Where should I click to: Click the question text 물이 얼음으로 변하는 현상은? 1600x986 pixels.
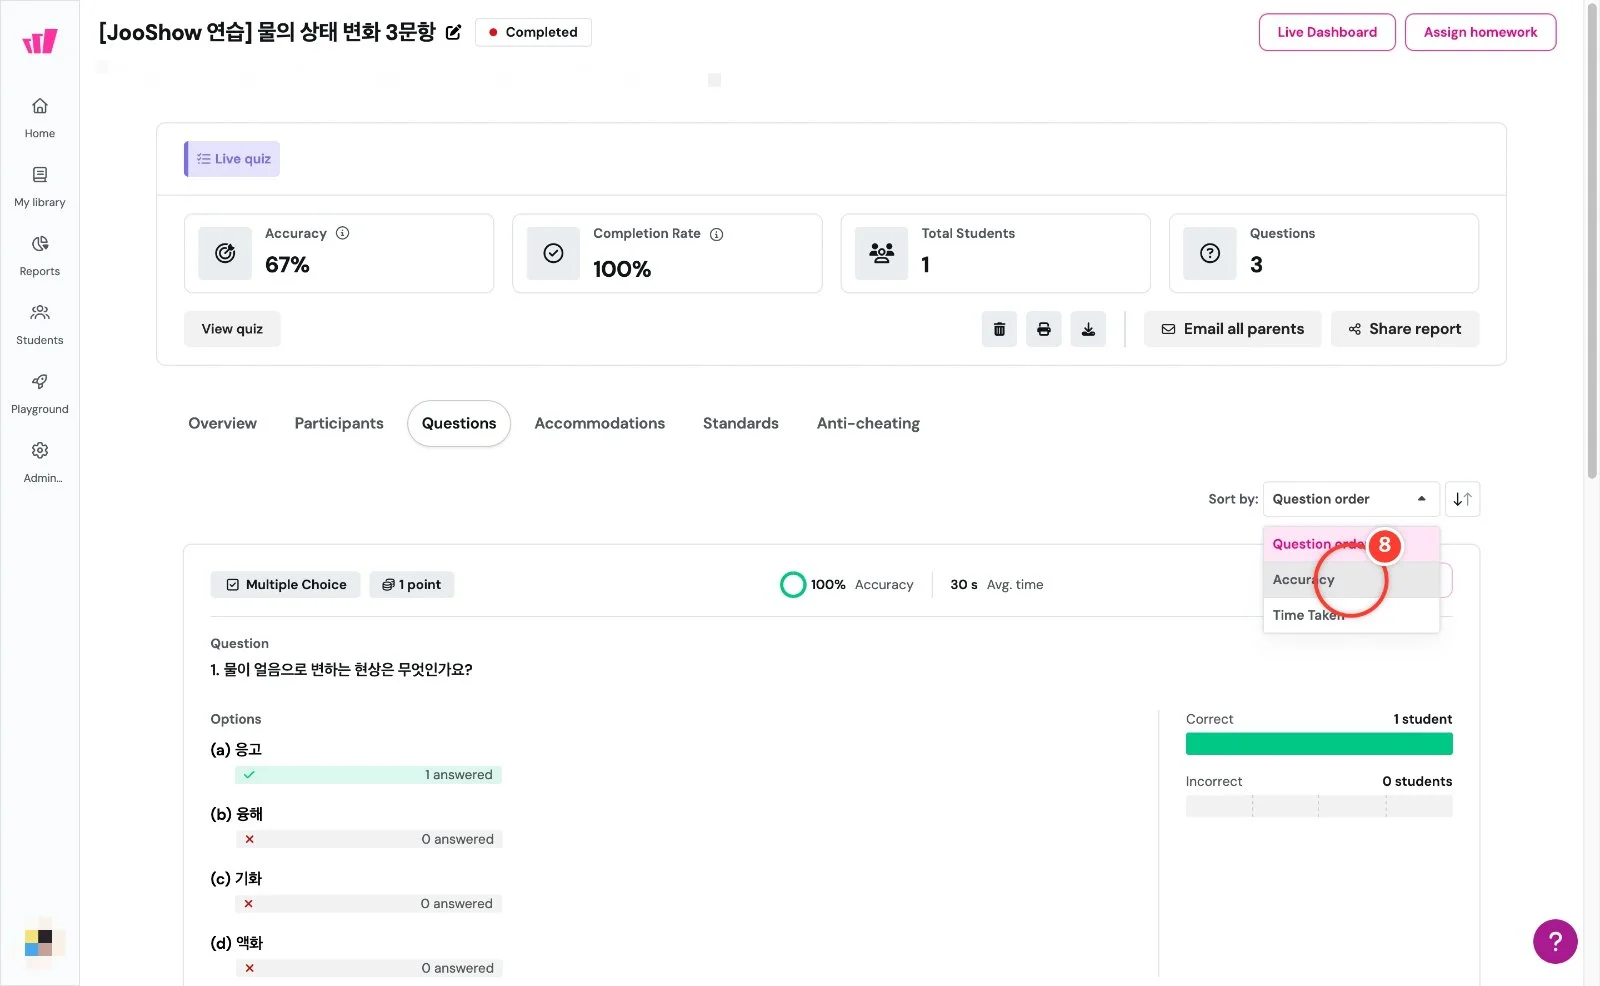pos(341,670)
